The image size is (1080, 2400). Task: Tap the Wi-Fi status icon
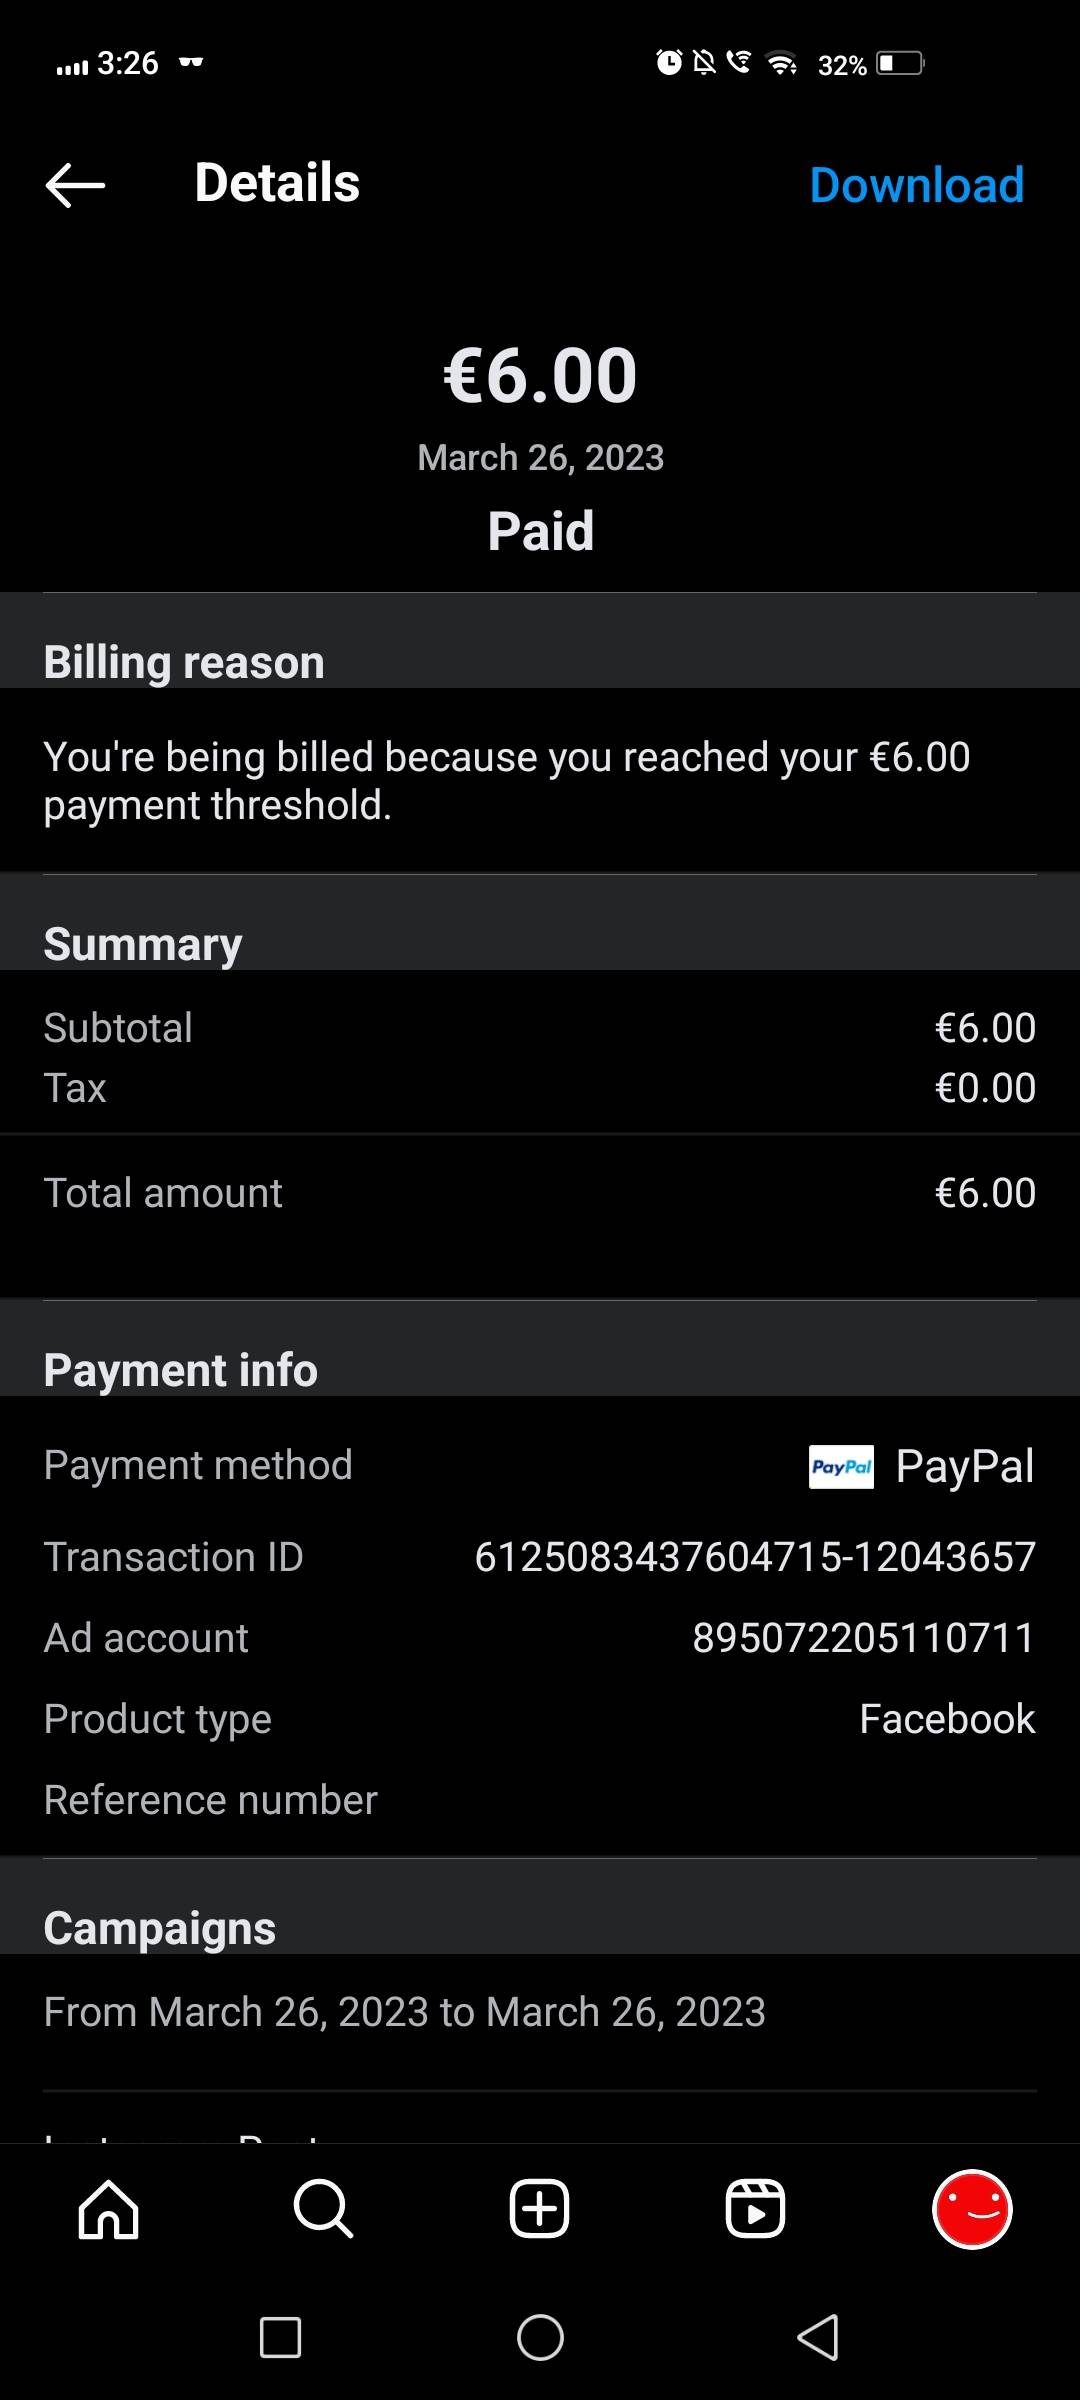pyautogui.click(x=781, y=64)
